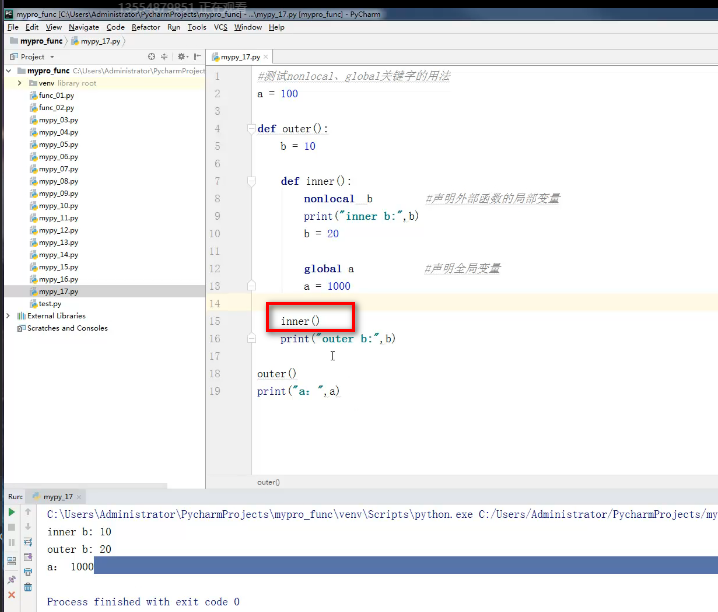Open mypy_05.py in project tree
The height and width of the screenshot is (612, 718).
(54, 144)
